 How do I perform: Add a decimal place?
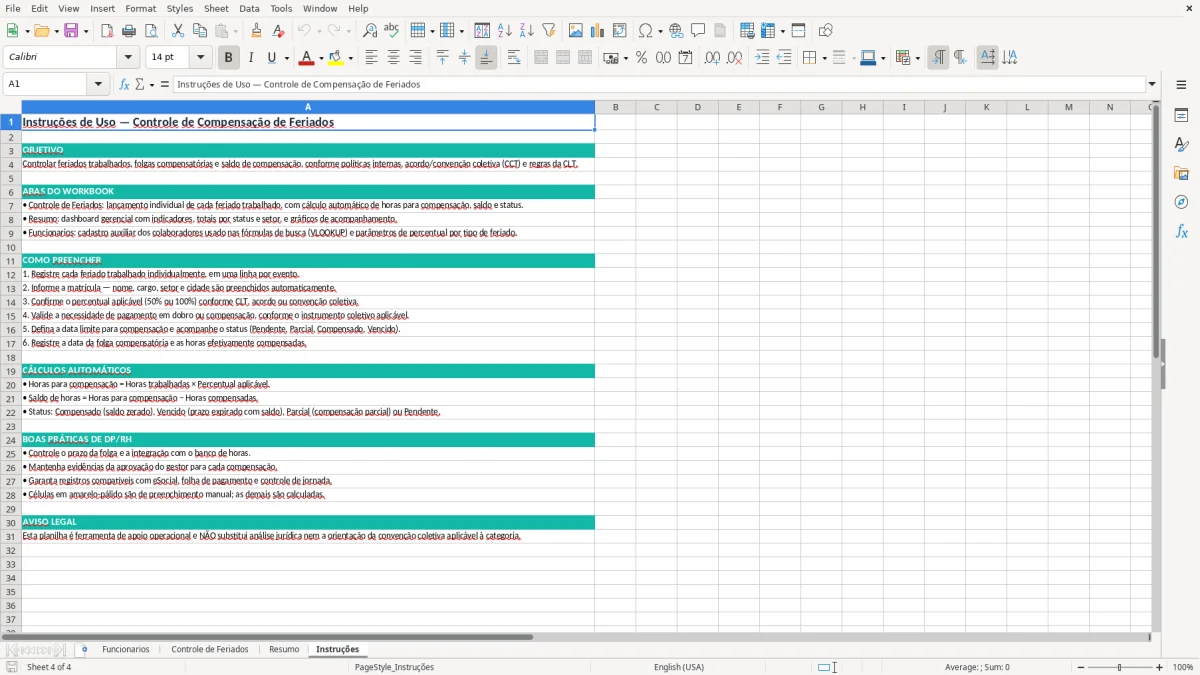pos(712,58)
